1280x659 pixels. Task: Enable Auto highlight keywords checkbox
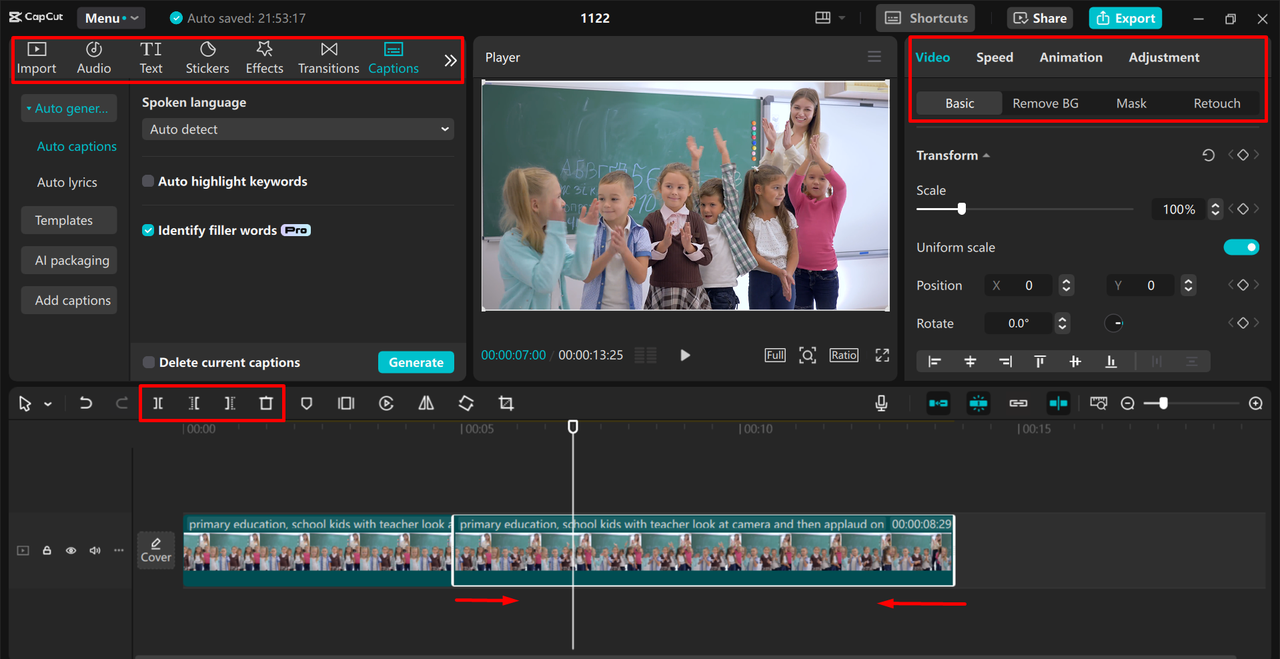coord(148,181)
